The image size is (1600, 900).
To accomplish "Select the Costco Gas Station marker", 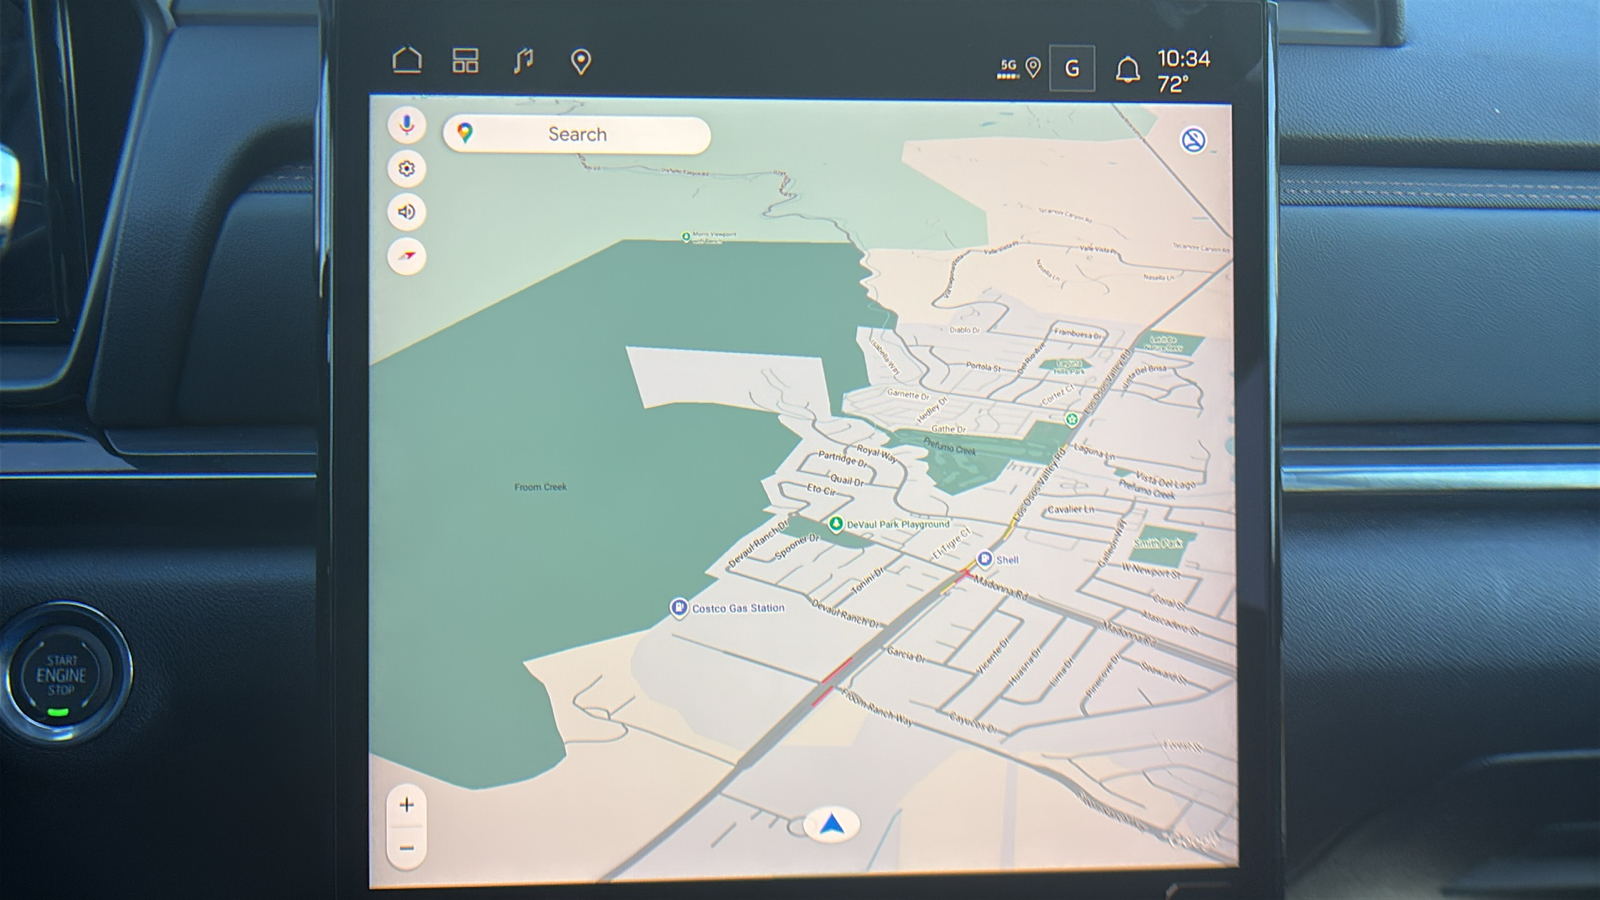I will point(679,608).
